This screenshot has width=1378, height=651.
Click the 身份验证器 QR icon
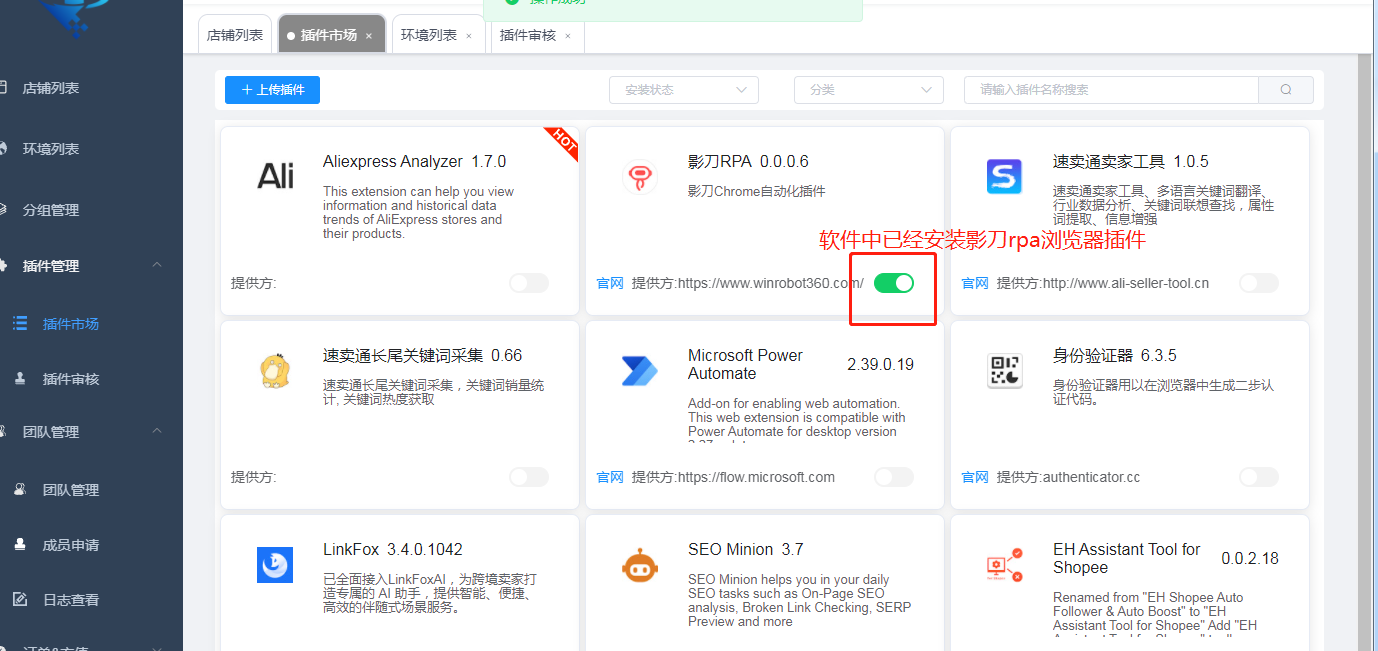coord(1005,371)
